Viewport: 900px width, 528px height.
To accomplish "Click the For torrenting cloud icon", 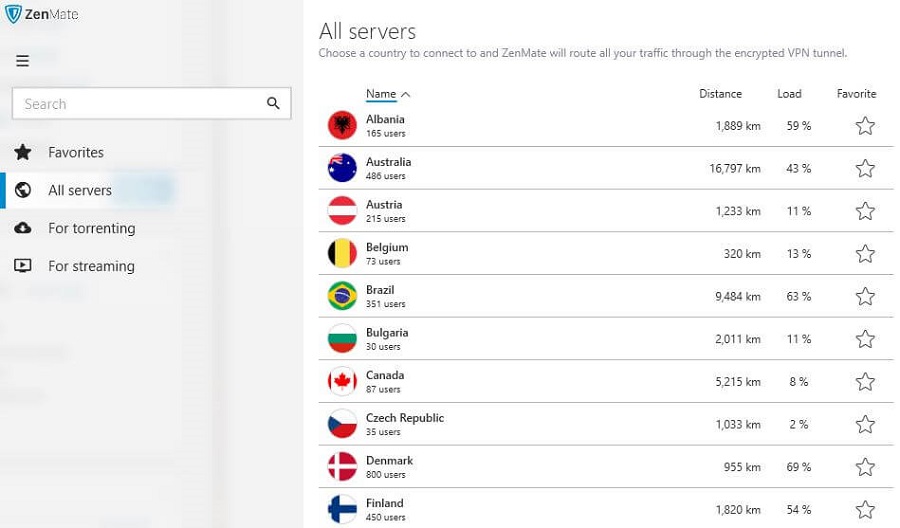I will click(x=23, y=228).
